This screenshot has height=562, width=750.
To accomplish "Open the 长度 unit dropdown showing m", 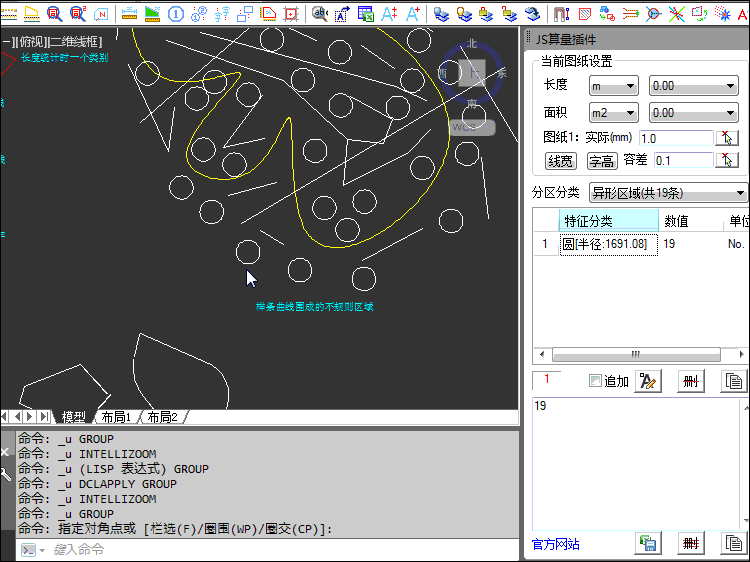I will pyautogui.click(x=613, y=86).
